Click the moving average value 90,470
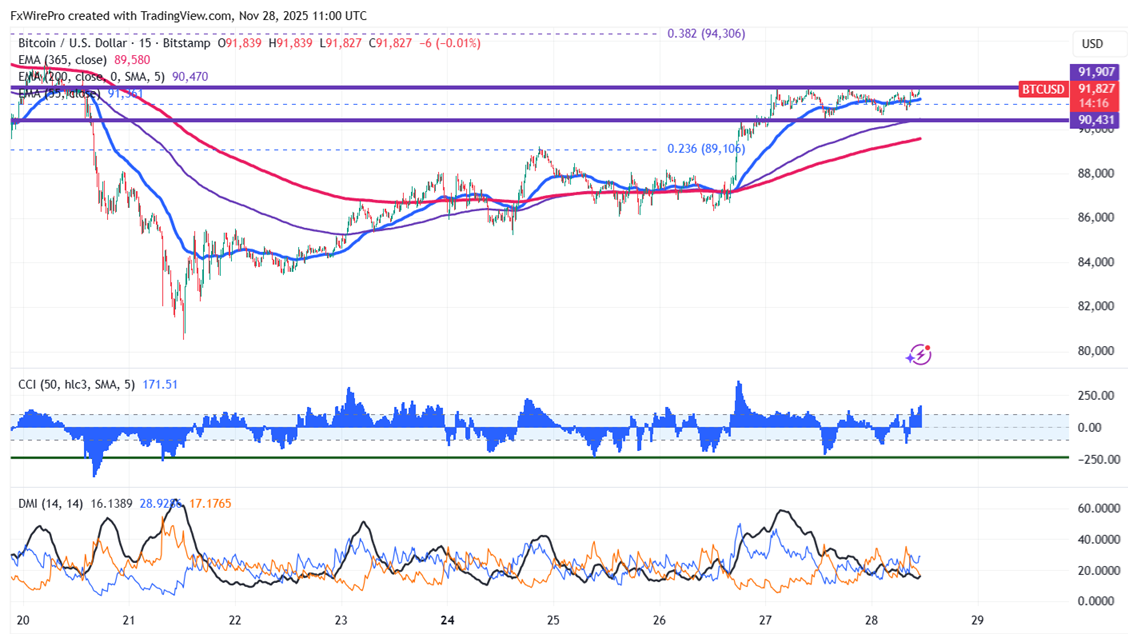The image size is (1128, 634). tap(190, 76)
